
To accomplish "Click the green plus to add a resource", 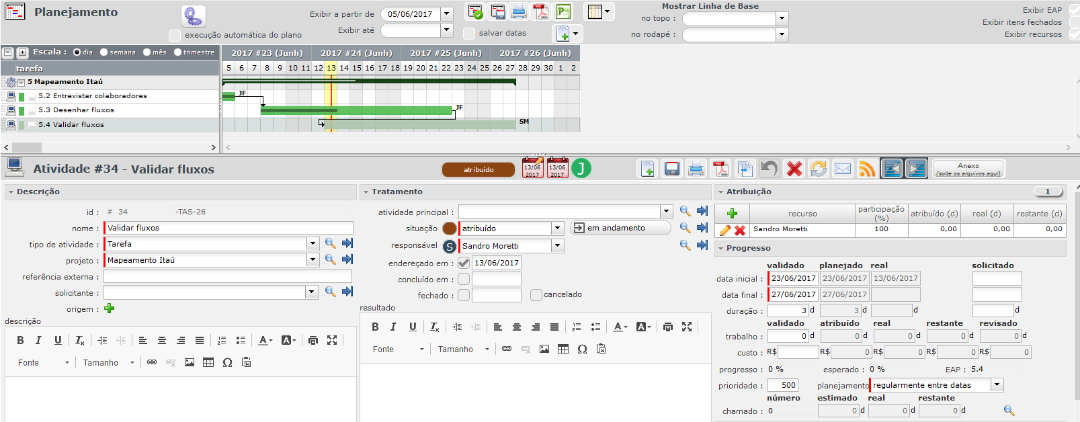I will pyautogui.click(x=732, y=213).
